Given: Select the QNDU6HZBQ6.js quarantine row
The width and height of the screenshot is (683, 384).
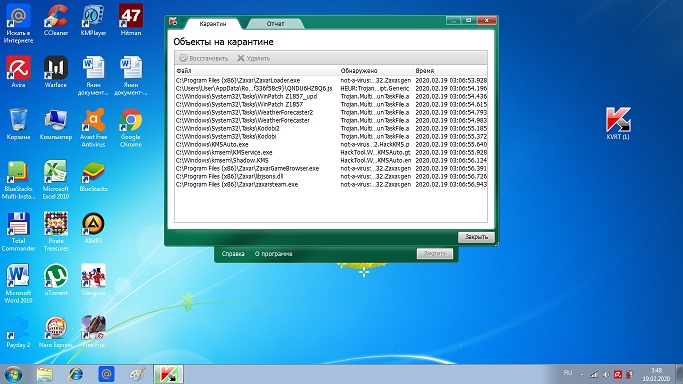Looking at the screenshot, I should [331, 88].
